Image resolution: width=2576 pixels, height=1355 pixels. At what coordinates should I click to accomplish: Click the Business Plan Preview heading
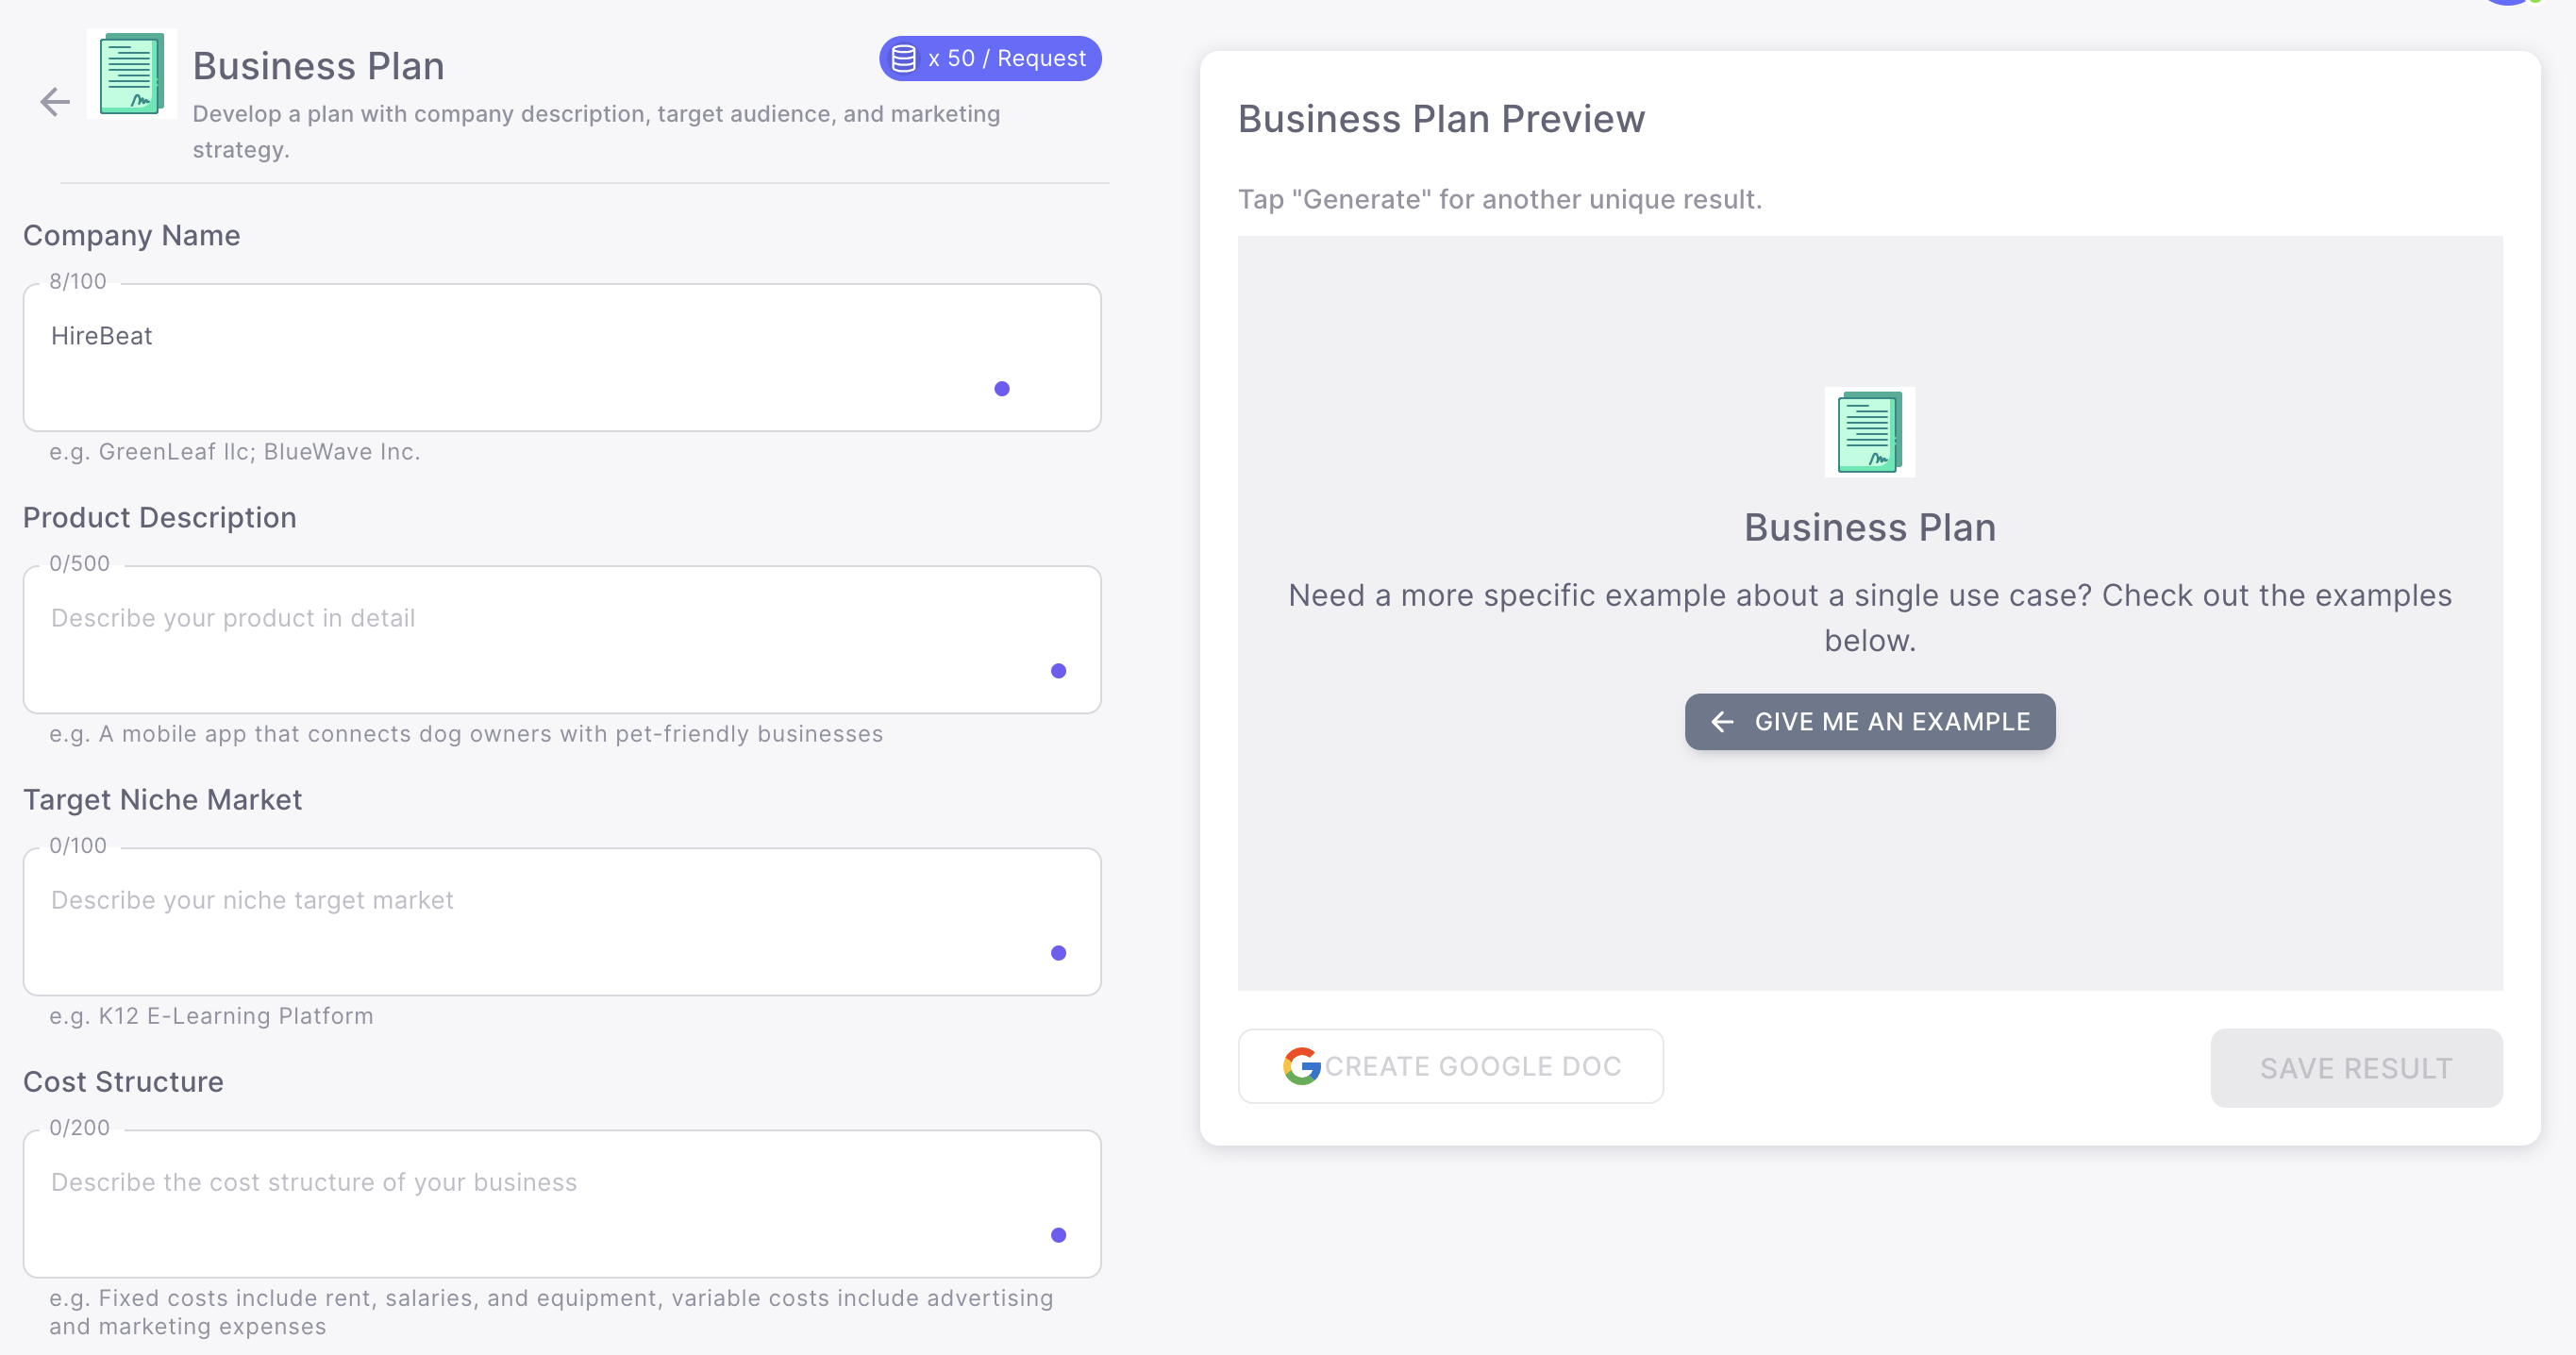pos(1441,119)
